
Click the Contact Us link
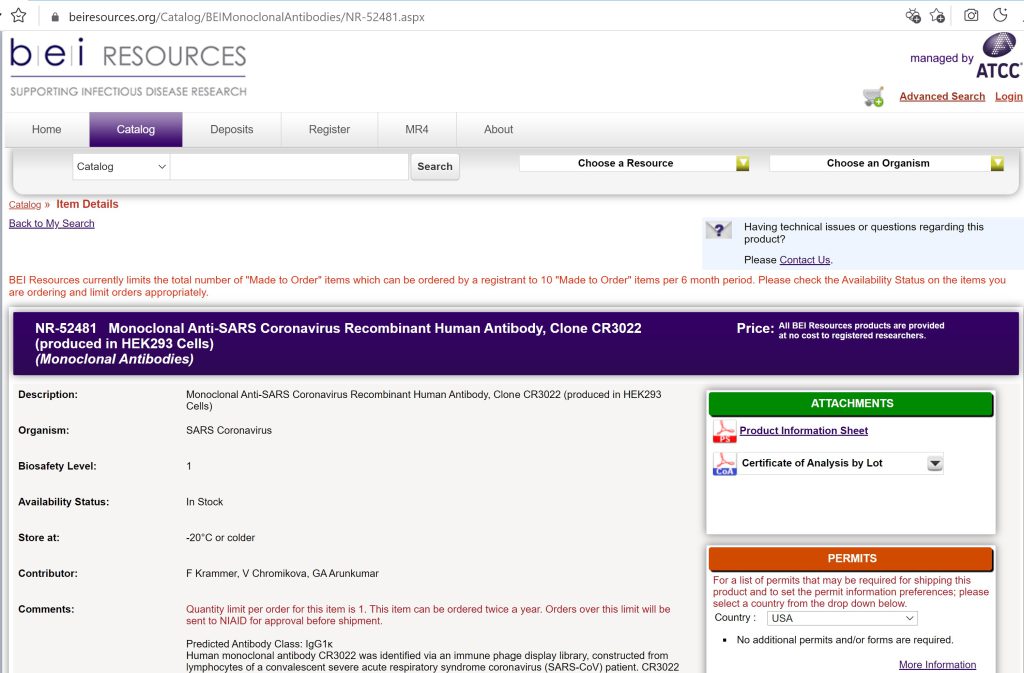click(x=805, y=260)
